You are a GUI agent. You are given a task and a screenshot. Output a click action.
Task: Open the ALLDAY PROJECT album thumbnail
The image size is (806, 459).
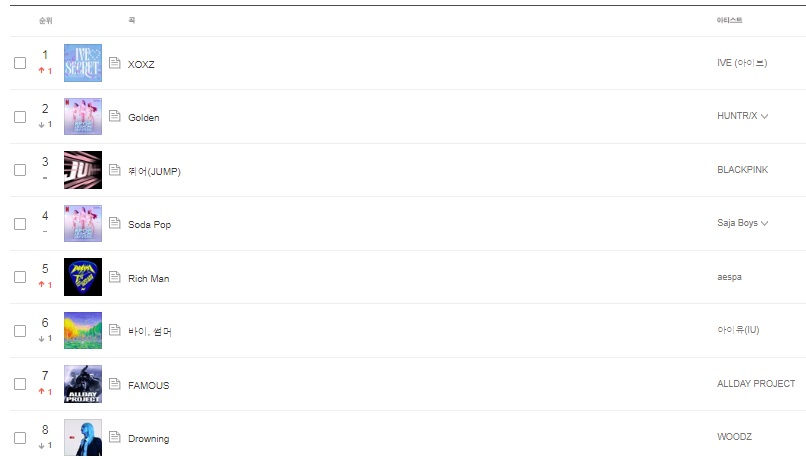click(83, 384)
